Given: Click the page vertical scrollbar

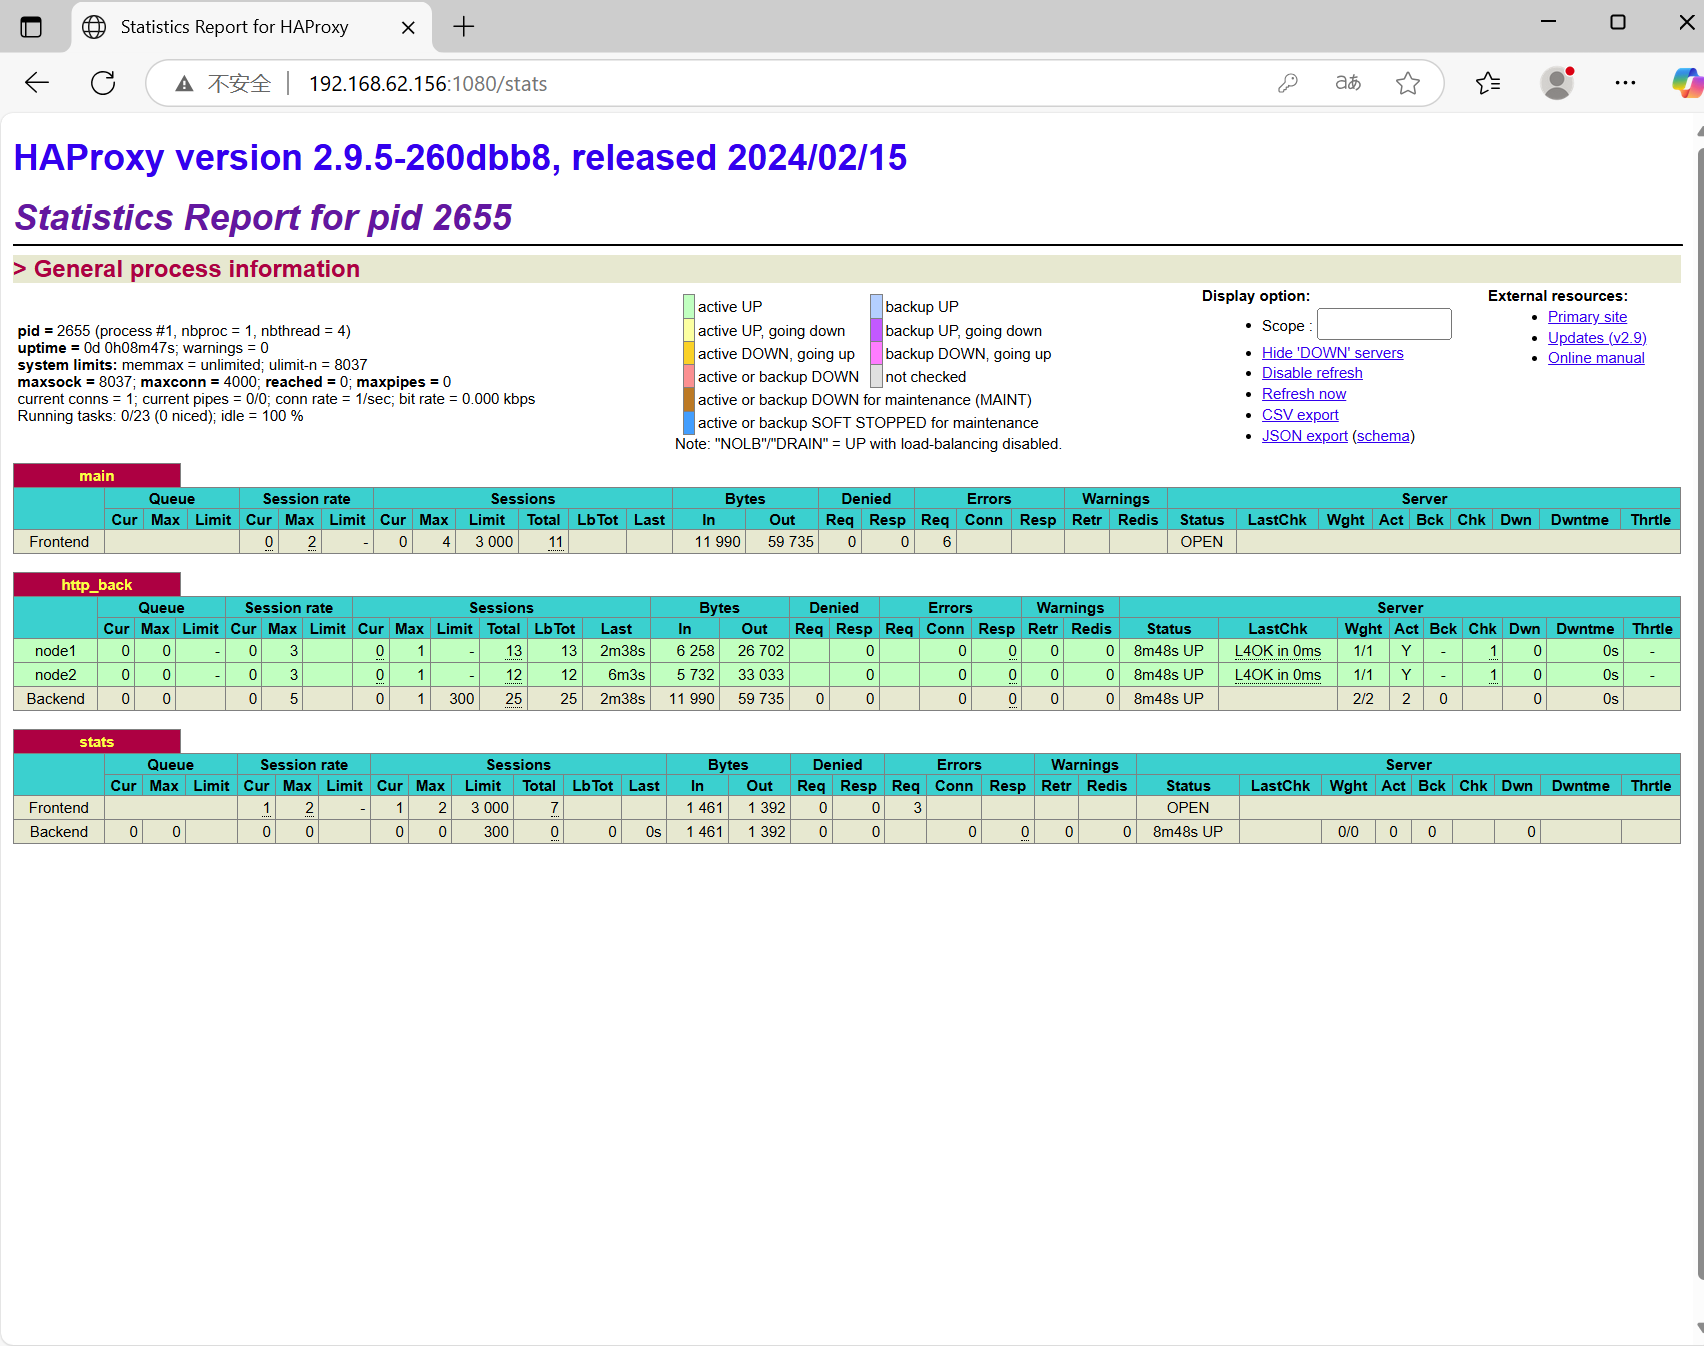Looking at the screenshot, I should [x=1699, y=714].
